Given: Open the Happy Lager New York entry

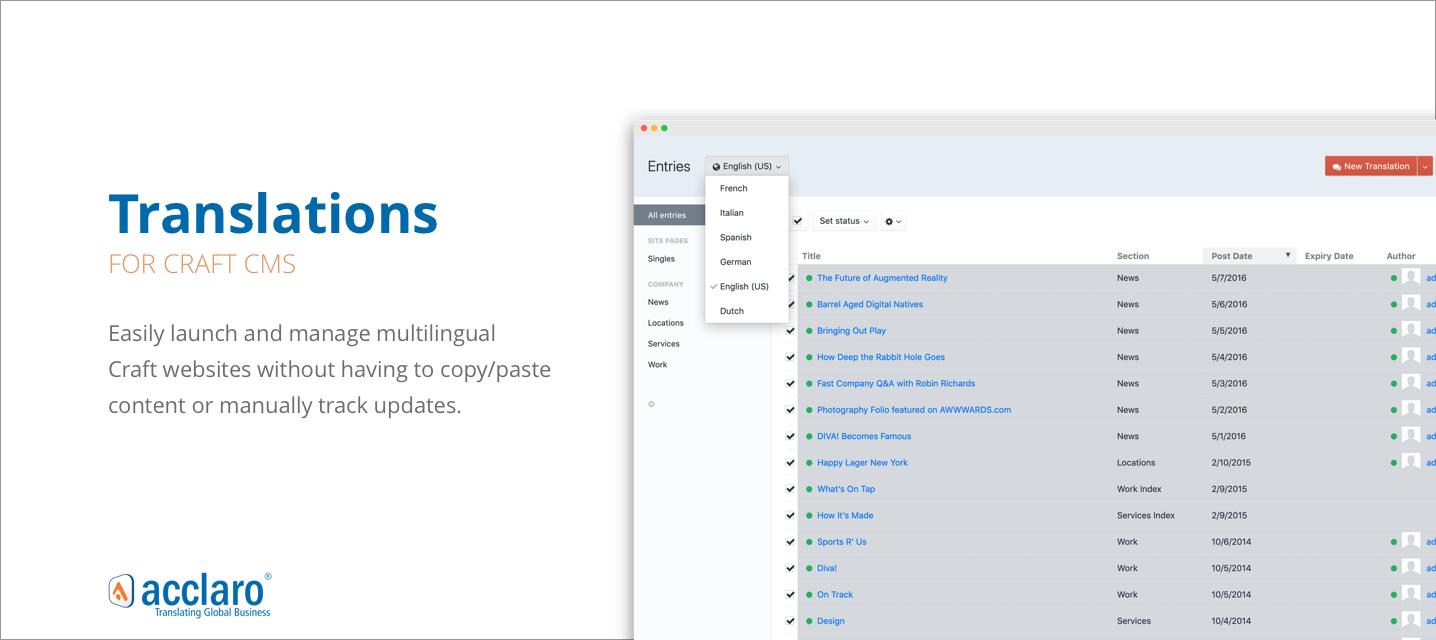Looking at the screenshot, I should point(862,463).
